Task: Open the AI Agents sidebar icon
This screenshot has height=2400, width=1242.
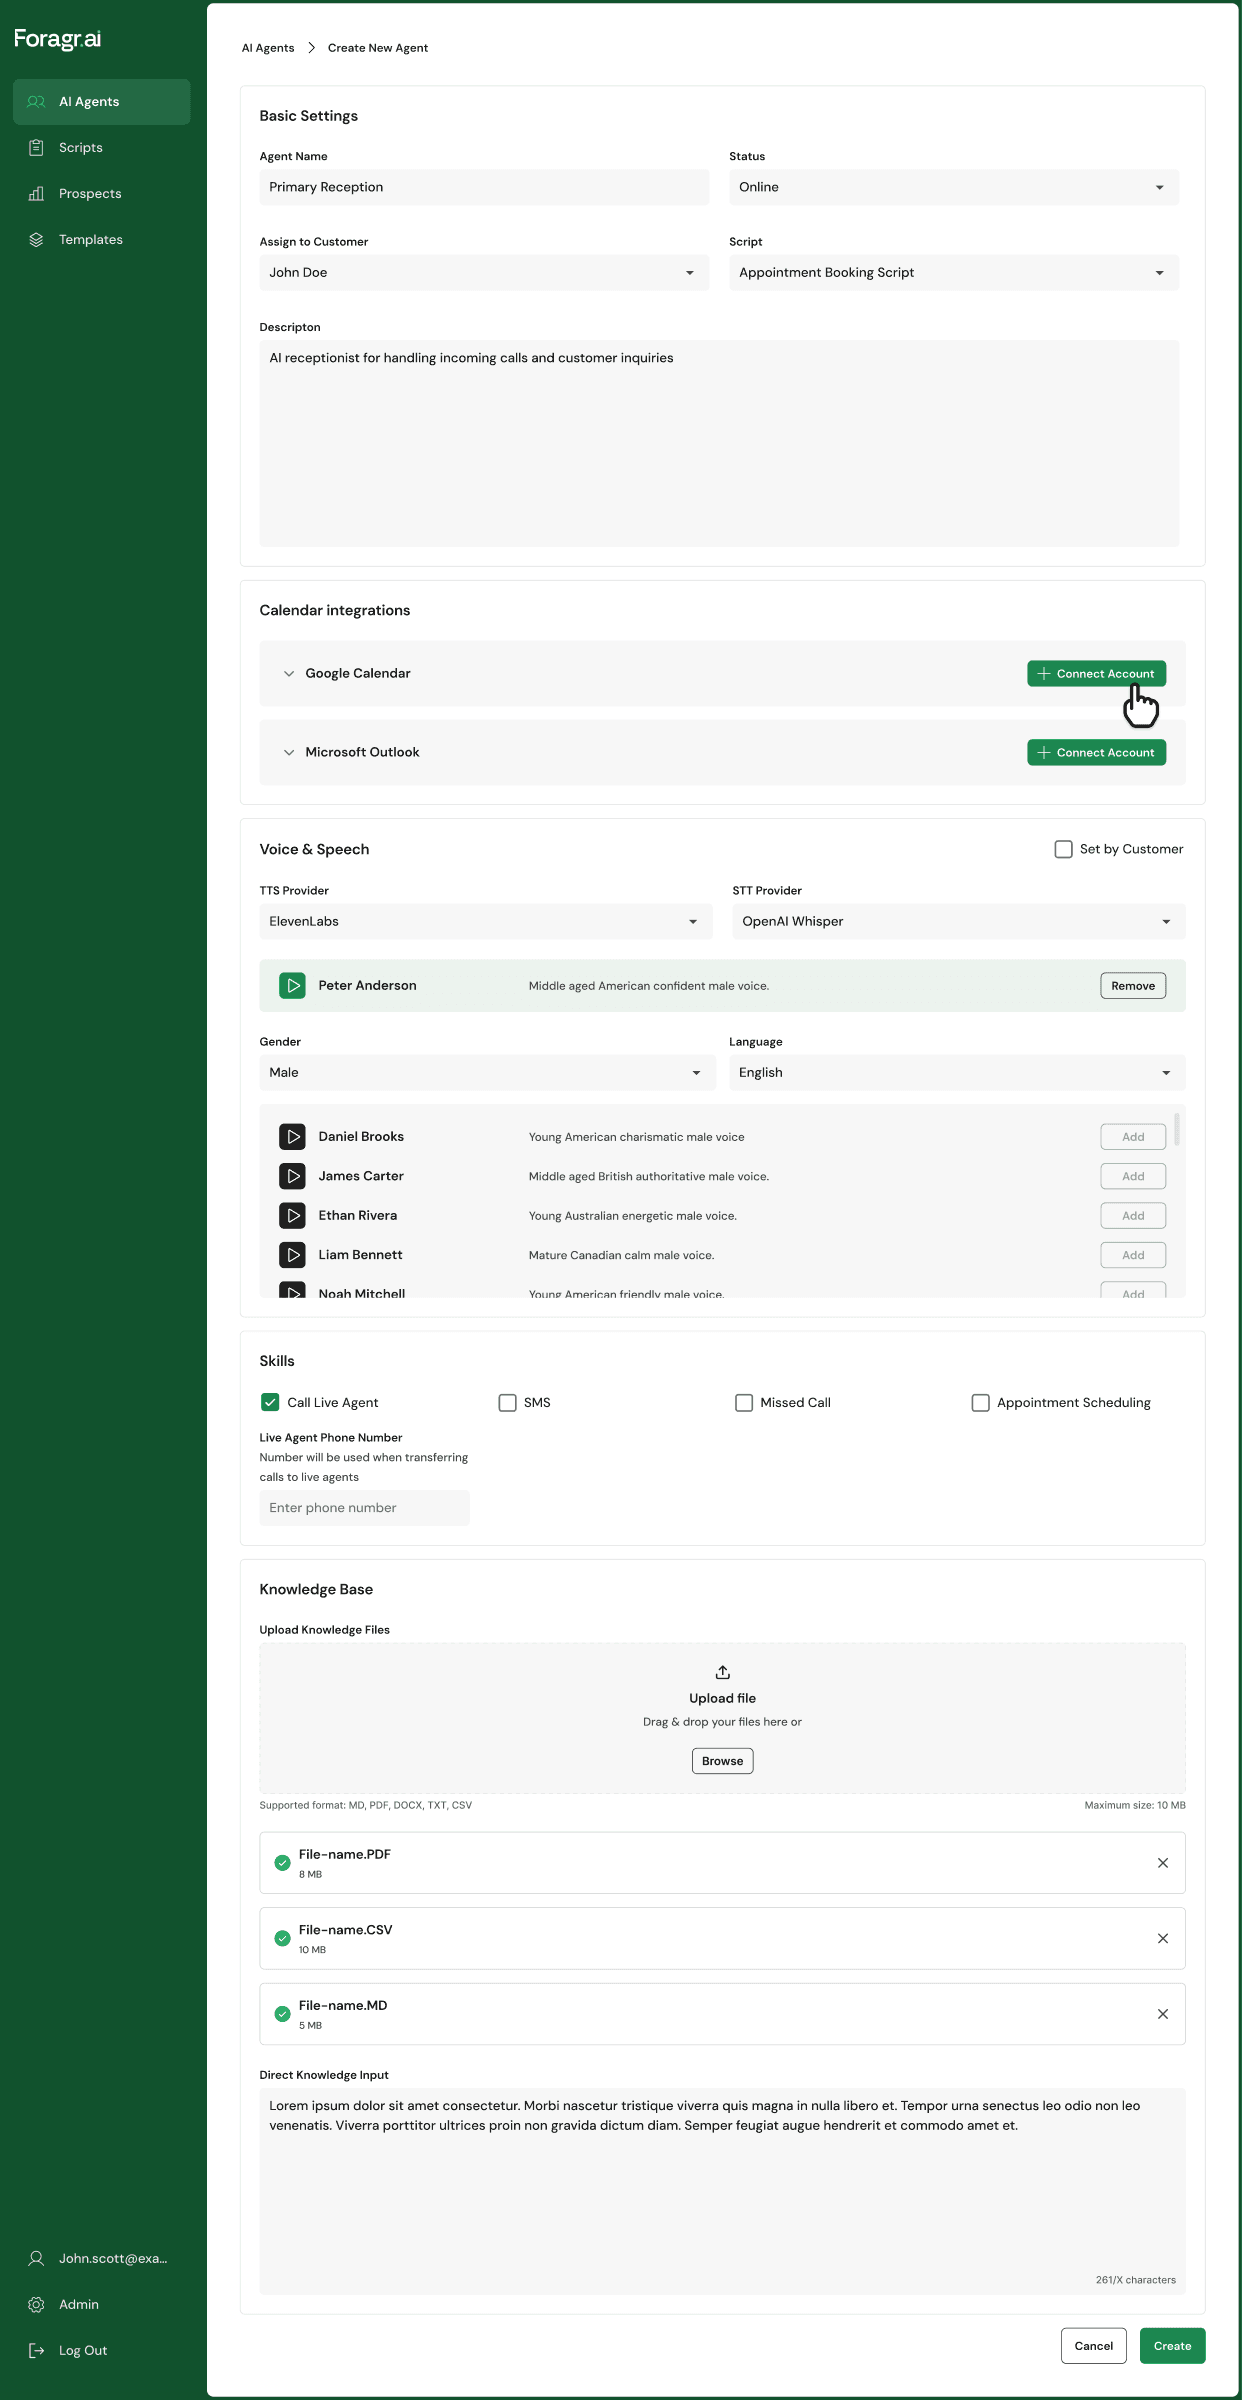Action: point(36,102)
